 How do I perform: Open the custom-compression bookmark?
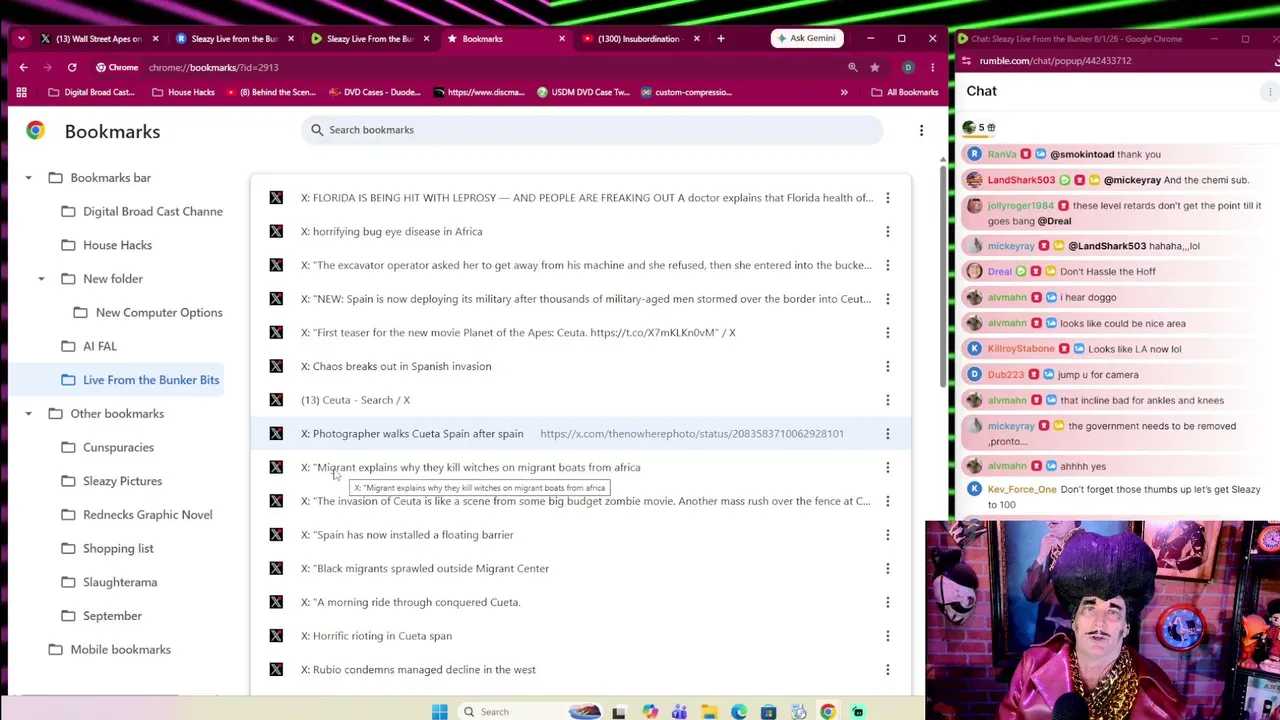pos(687,92)
